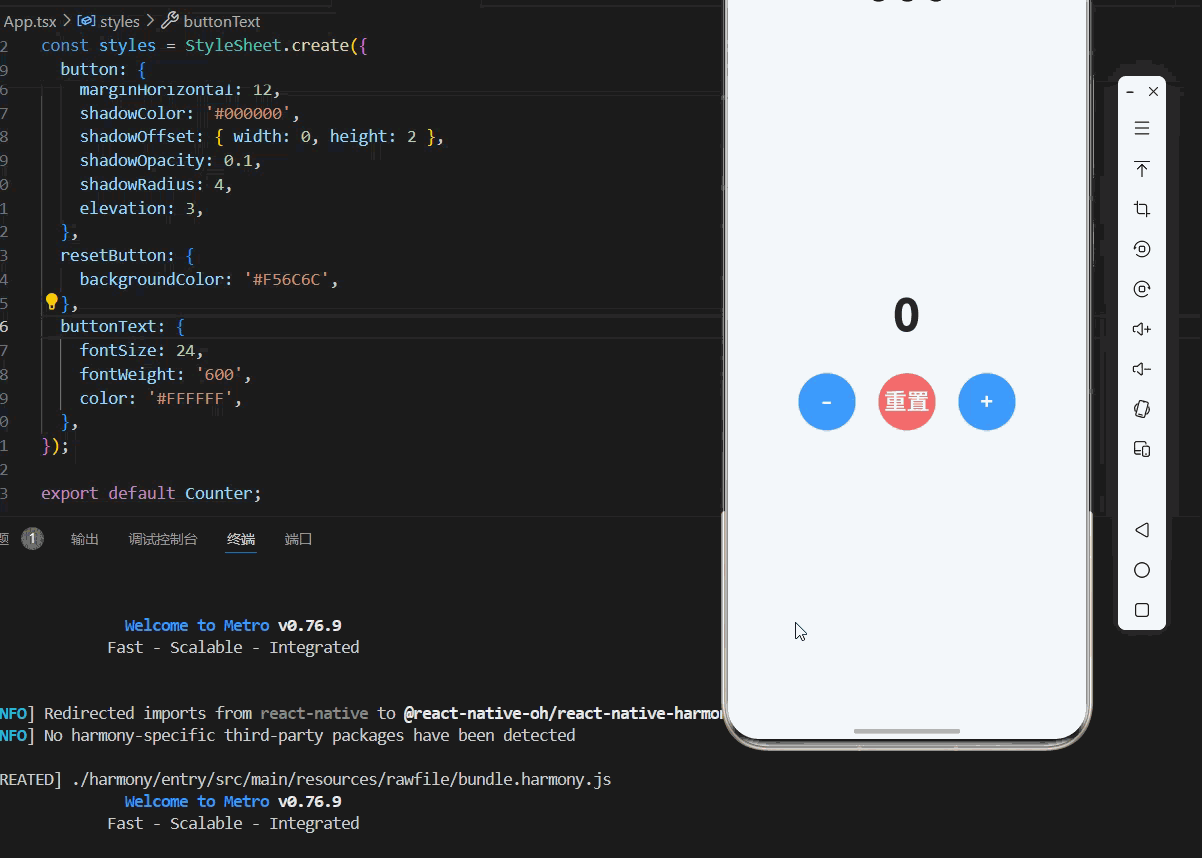Close the emulator toolbar
Viewport: 1202px width, 858px height.
pyautogui.click(x=1153, y=92)
